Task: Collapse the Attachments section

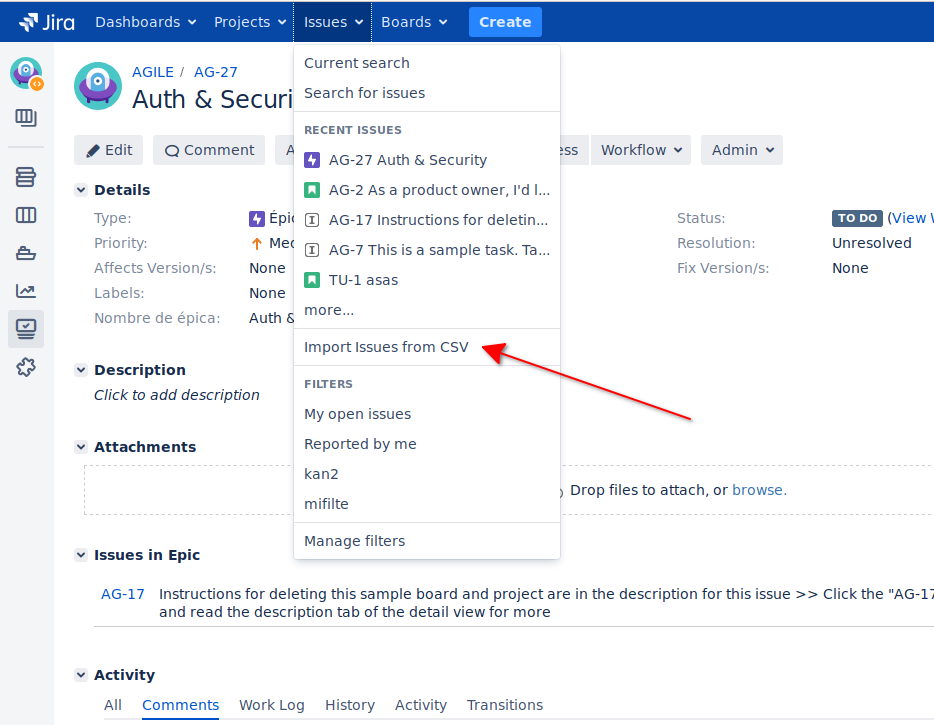Action: click(81, 447)
